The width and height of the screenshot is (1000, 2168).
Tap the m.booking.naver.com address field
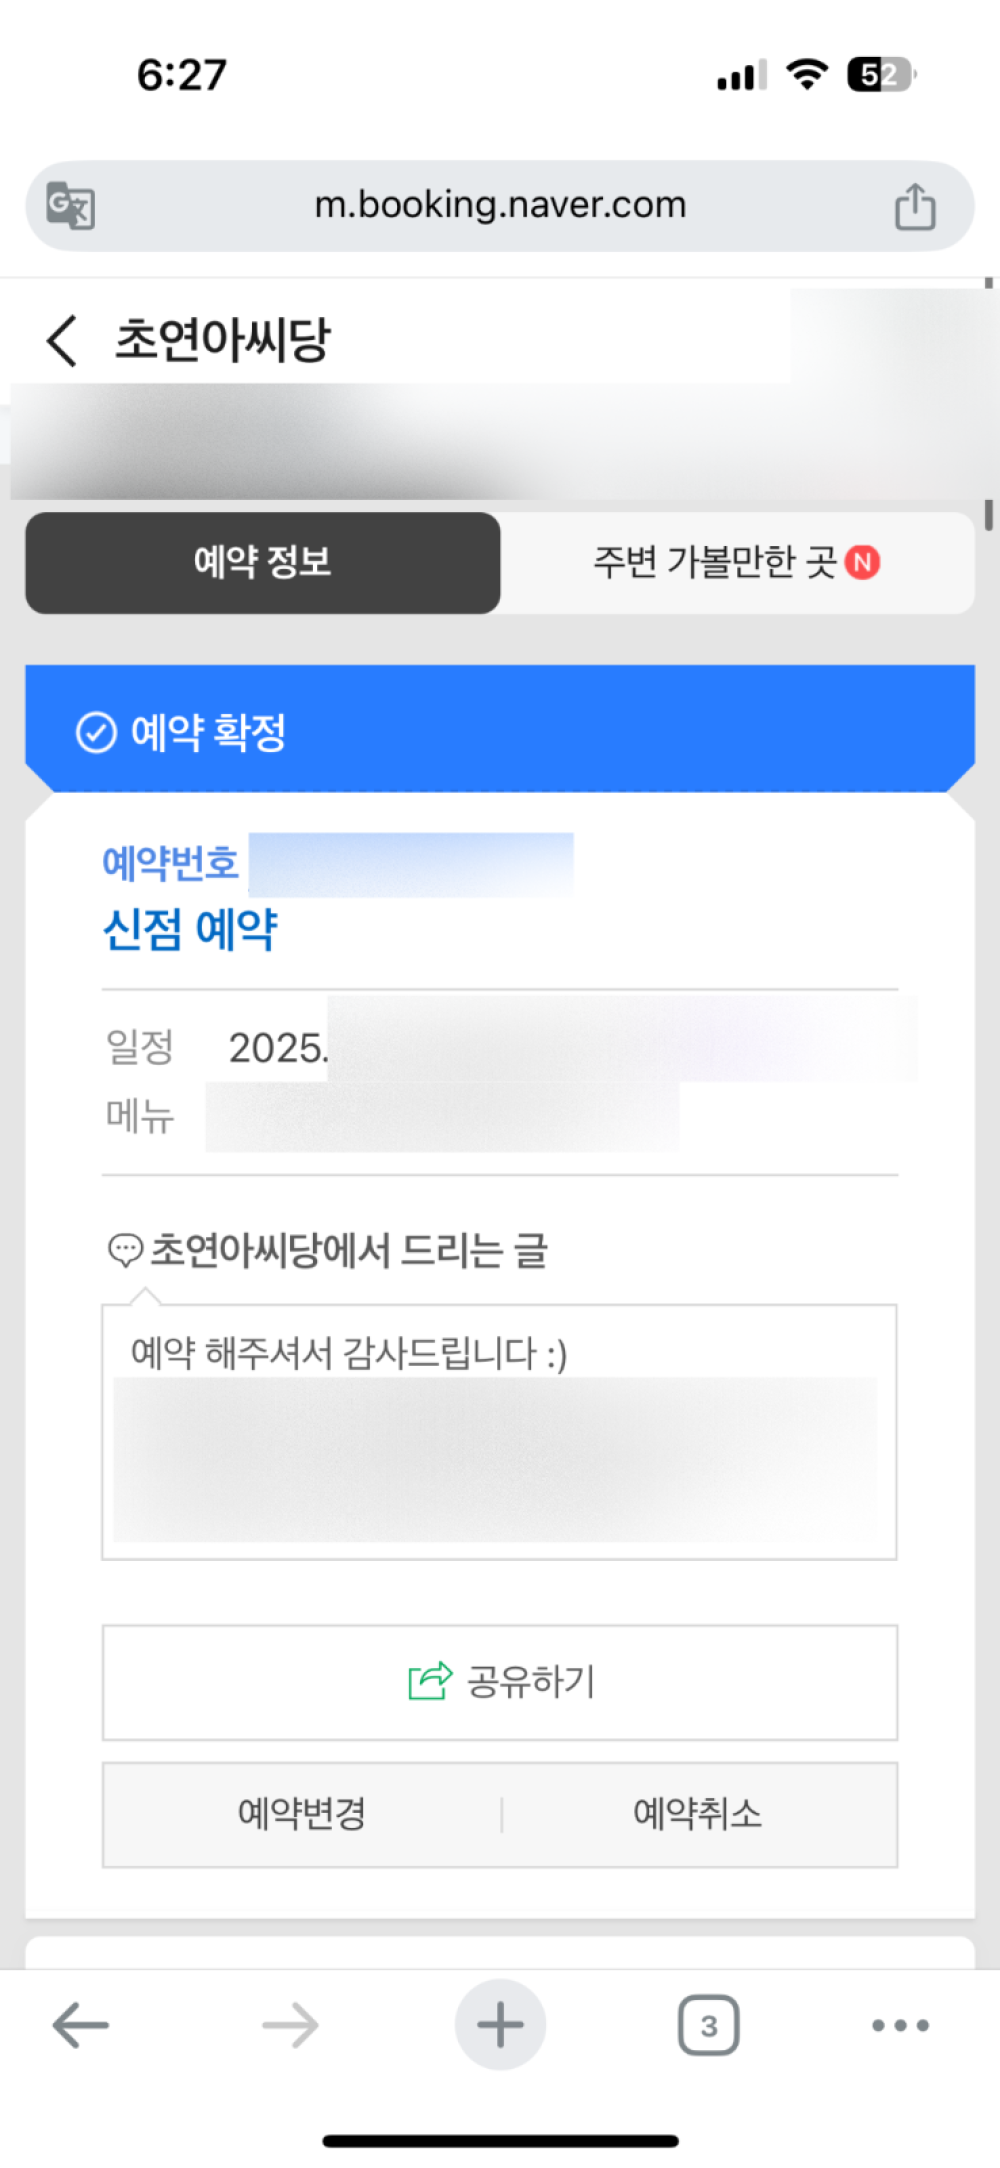500,206
